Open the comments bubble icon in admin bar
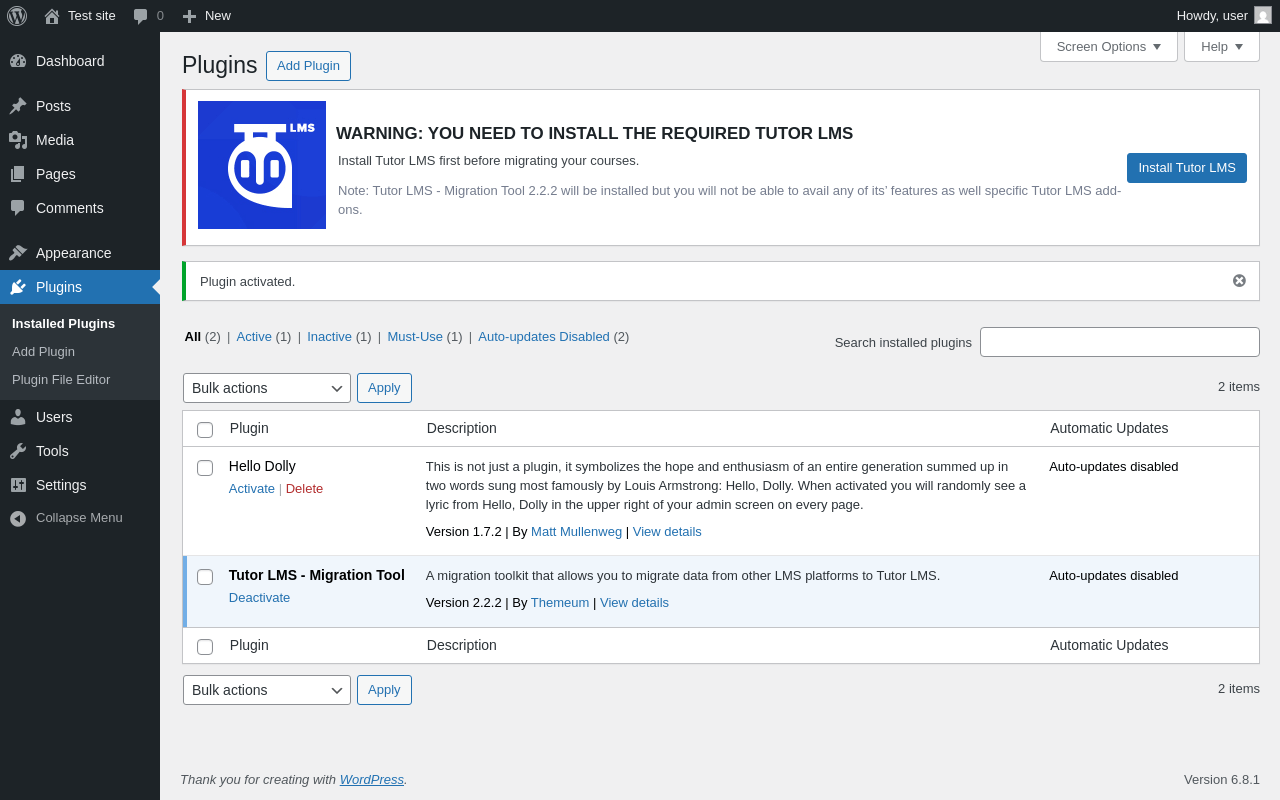The height and width of the screenshot is (800, 1280). coord(141,16)
